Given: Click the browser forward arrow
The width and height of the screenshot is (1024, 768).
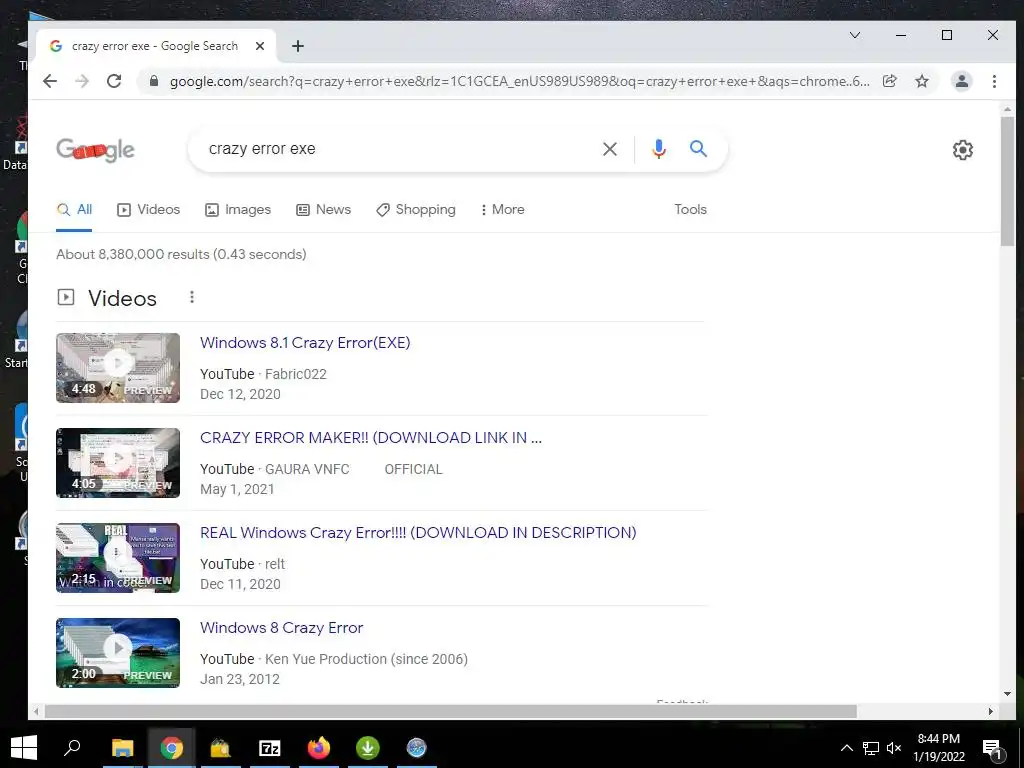Looking at the screenshot, I should point(82,81).
